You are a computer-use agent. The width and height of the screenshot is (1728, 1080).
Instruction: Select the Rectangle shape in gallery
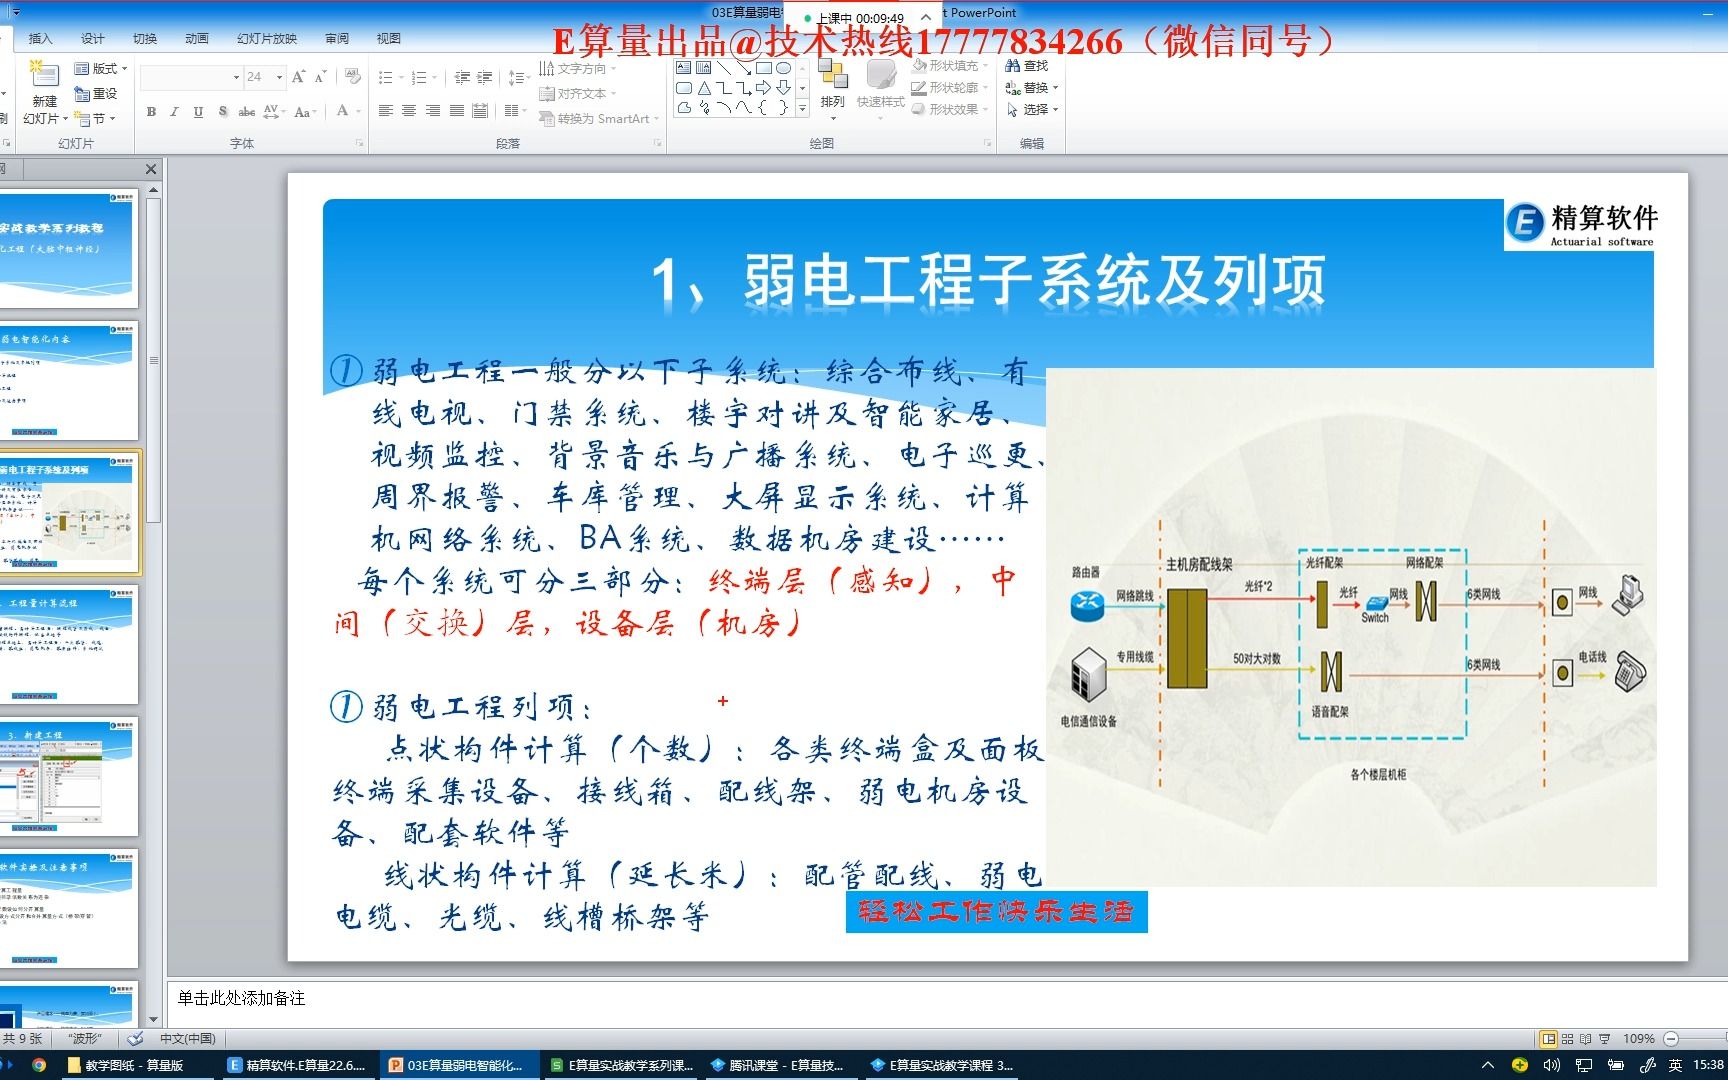(x=764, y=68)
